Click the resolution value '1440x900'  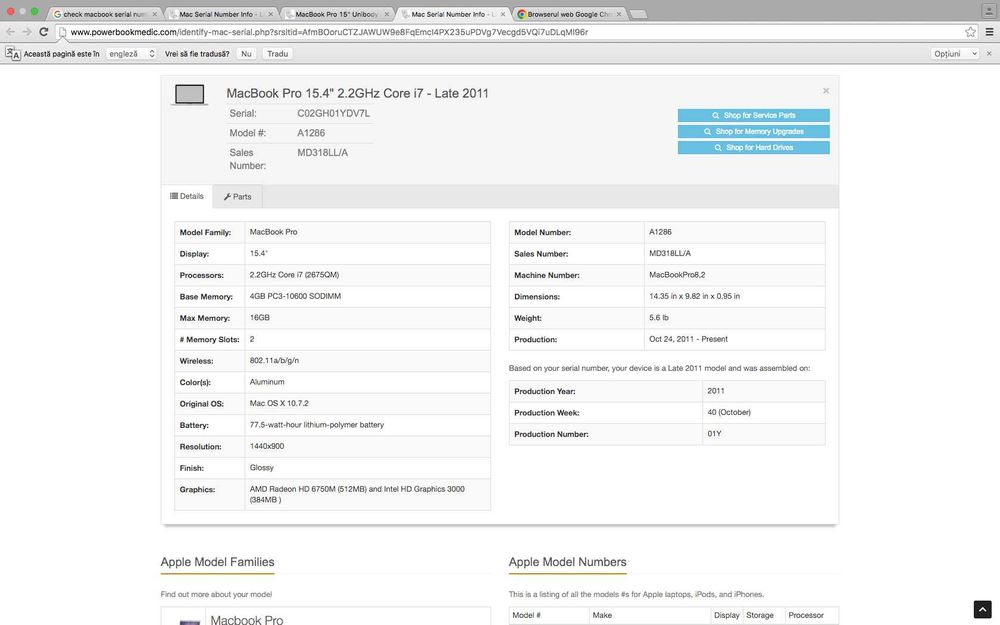267,446
